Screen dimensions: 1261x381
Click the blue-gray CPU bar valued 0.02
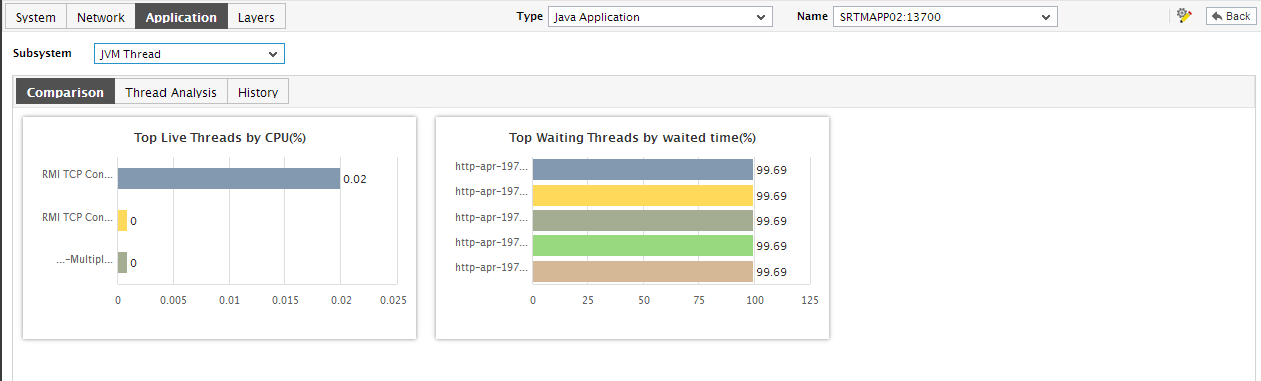pyautogui.click(x=229, y=179)
